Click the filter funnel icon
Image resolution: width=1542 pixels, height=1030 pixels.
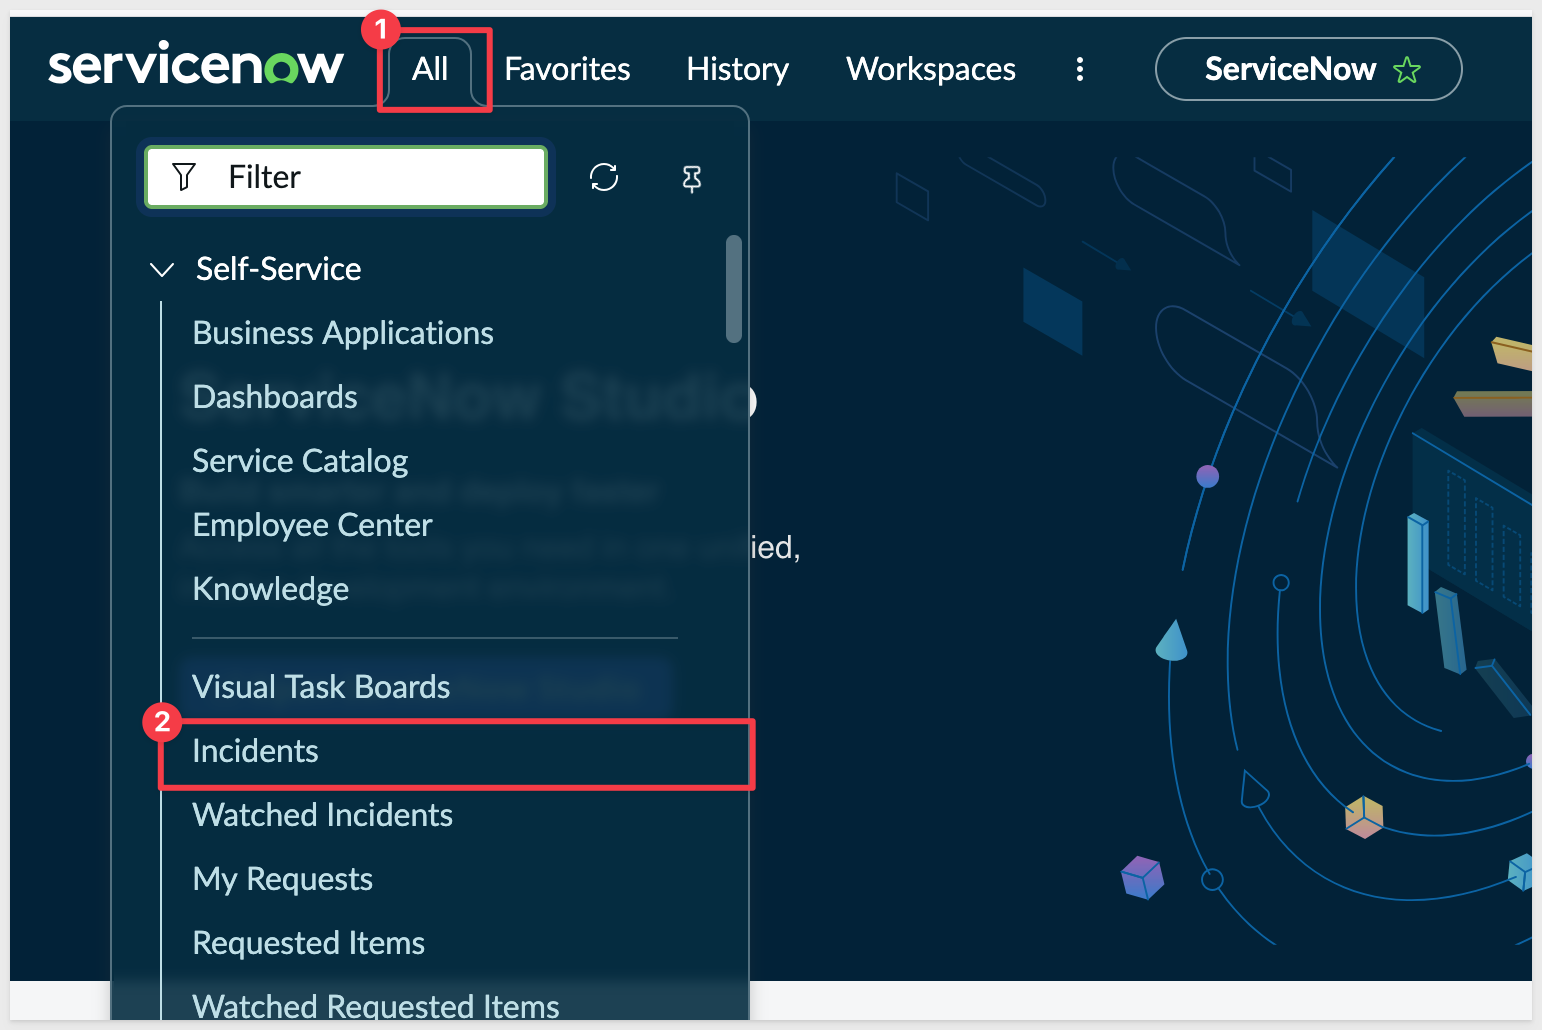coord(184,177)
